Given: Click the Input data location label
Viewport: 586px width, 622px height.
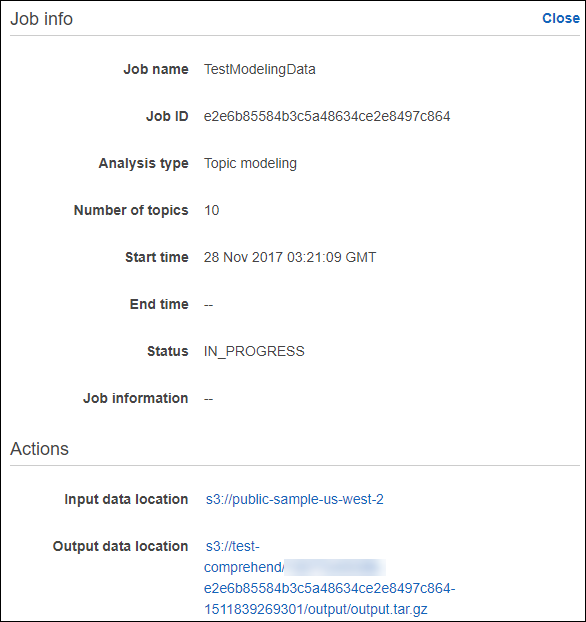Looking at the screenshot, I should pyautogui.click(x=126, y=499).
